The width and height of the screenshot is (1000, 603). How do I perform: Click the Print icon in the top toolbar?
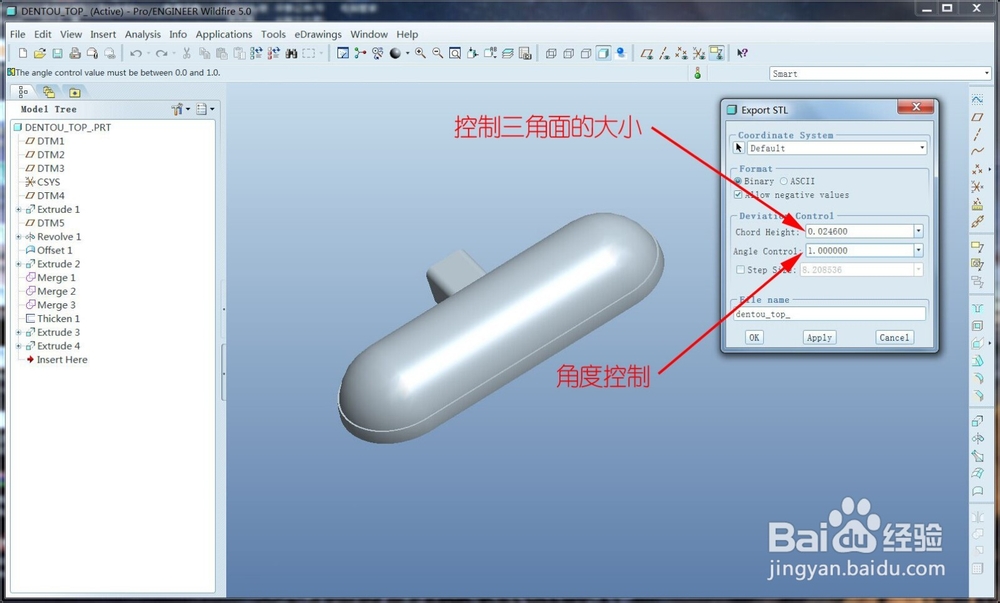(x=75, y=52)
